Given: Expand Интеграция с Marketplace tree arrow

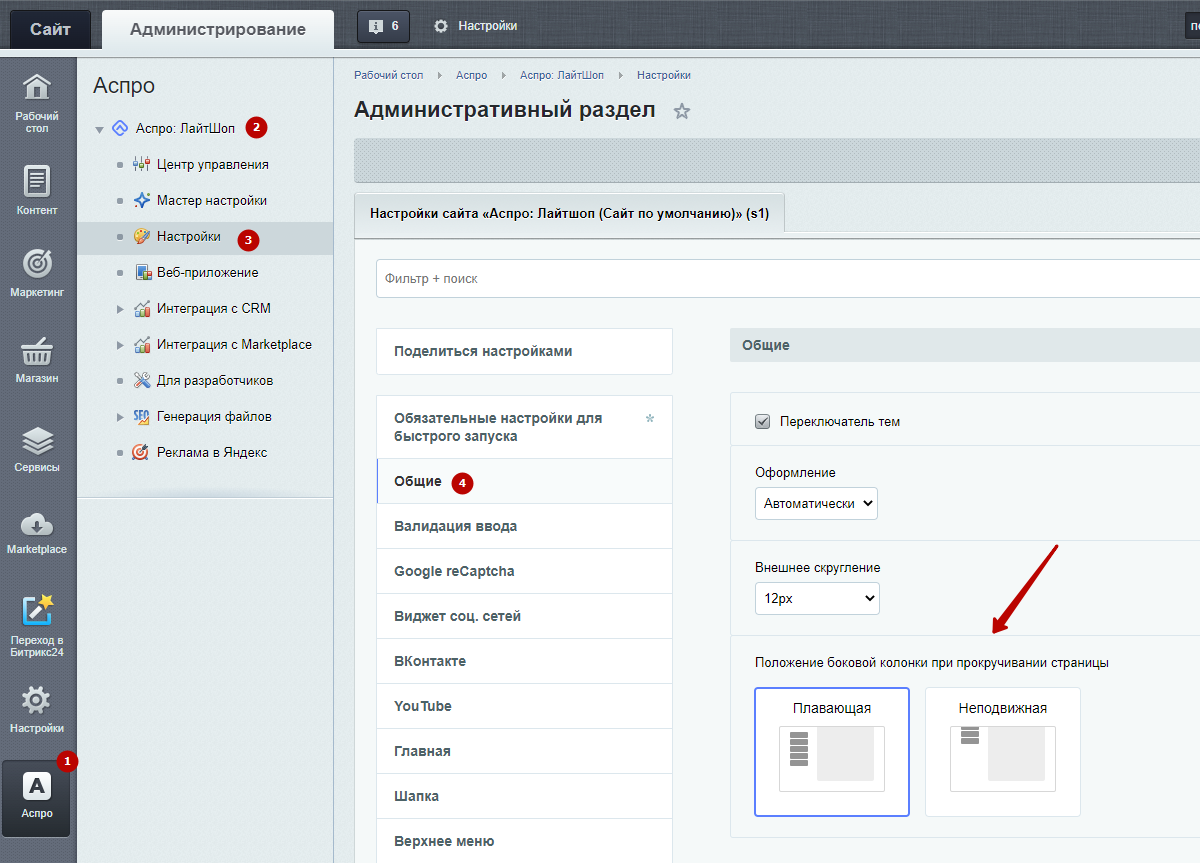Looking at the screenshot, I should click(x=120, y=344).
